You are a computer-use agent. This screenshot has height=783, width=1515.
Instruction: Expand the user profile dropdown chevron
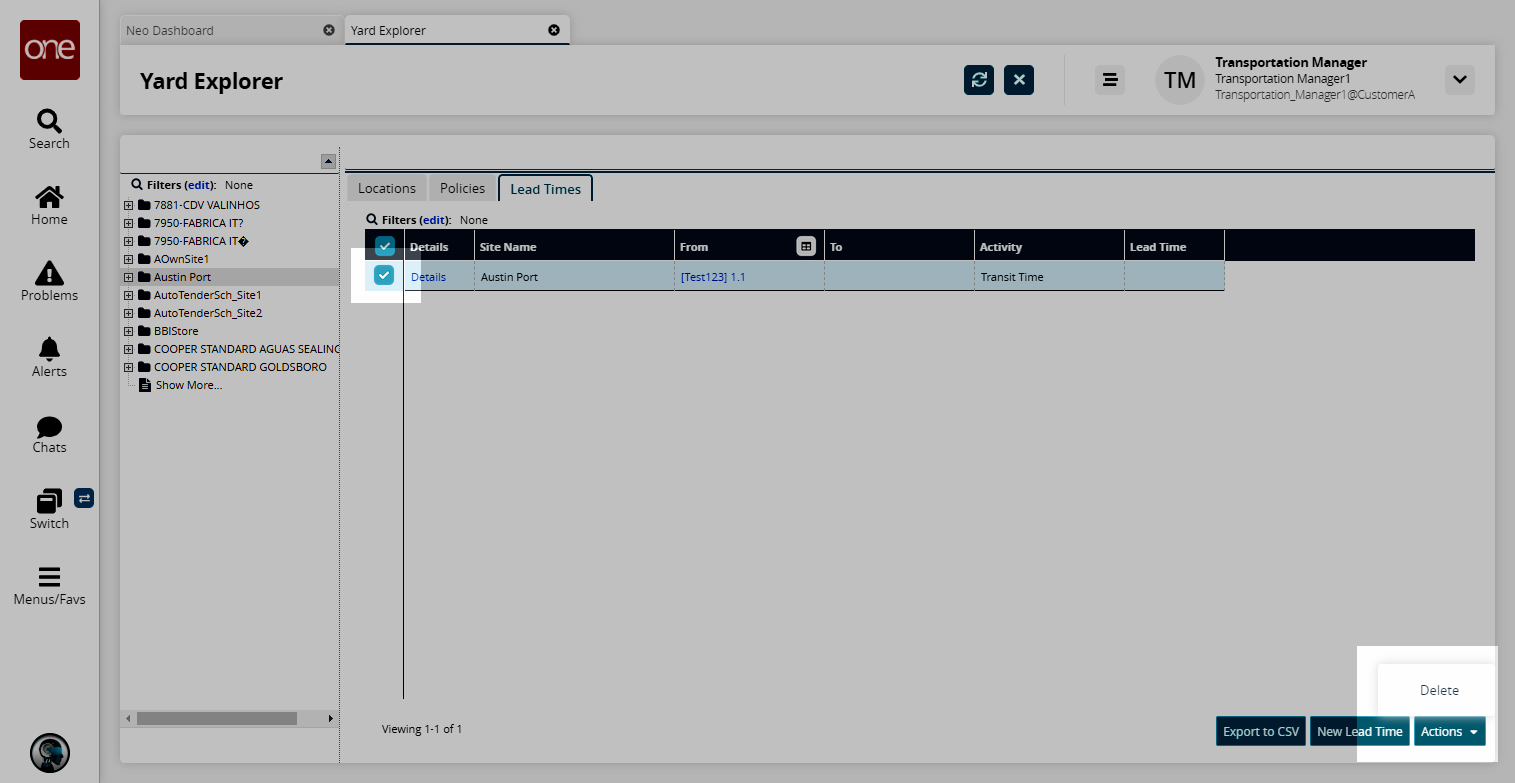pos(1460,80)
